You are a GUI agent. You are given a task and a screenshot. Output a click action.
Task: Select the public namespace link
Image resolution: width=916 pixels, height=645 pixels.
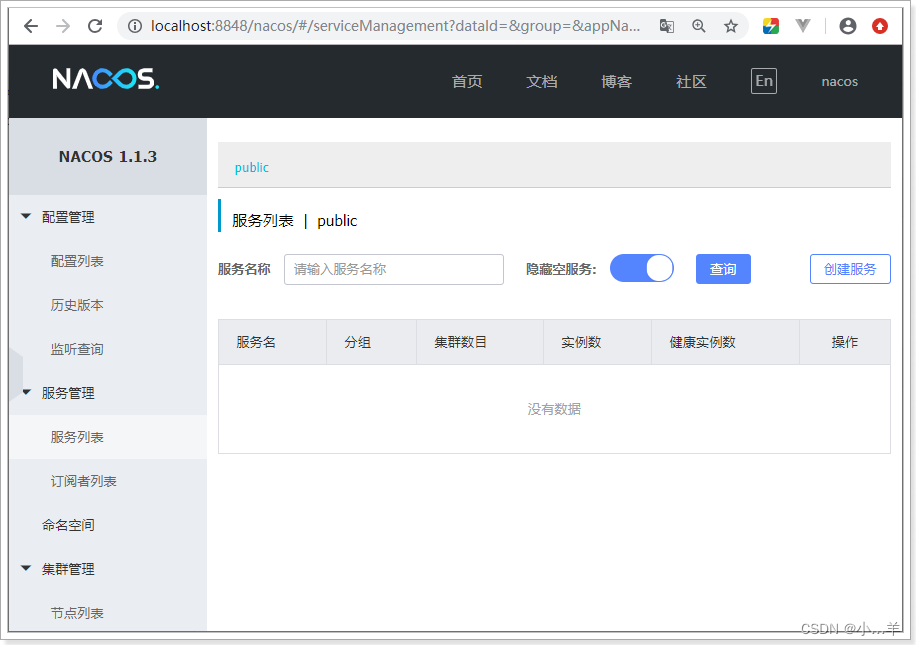251,167
